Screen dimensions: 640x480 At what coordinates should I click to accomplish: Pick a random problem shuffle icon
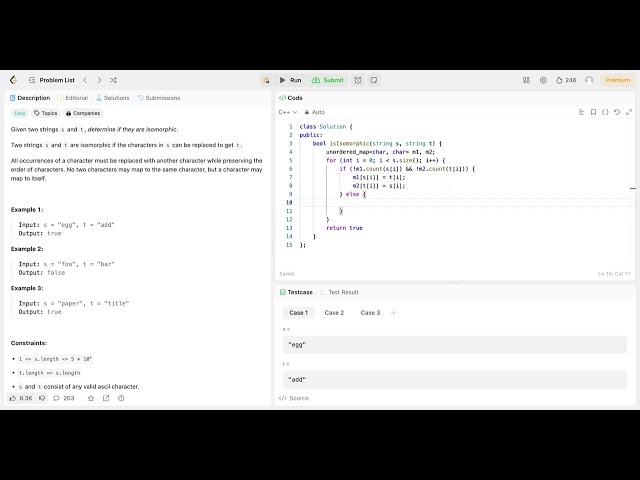tap(113, 80)
